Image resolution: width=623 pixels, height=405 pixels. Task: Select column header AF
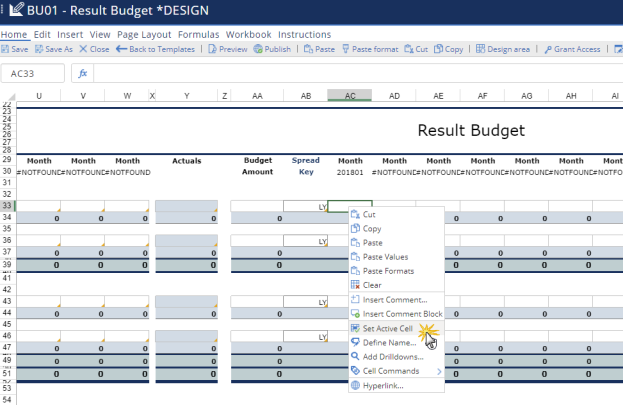click(x=482, y=96)
